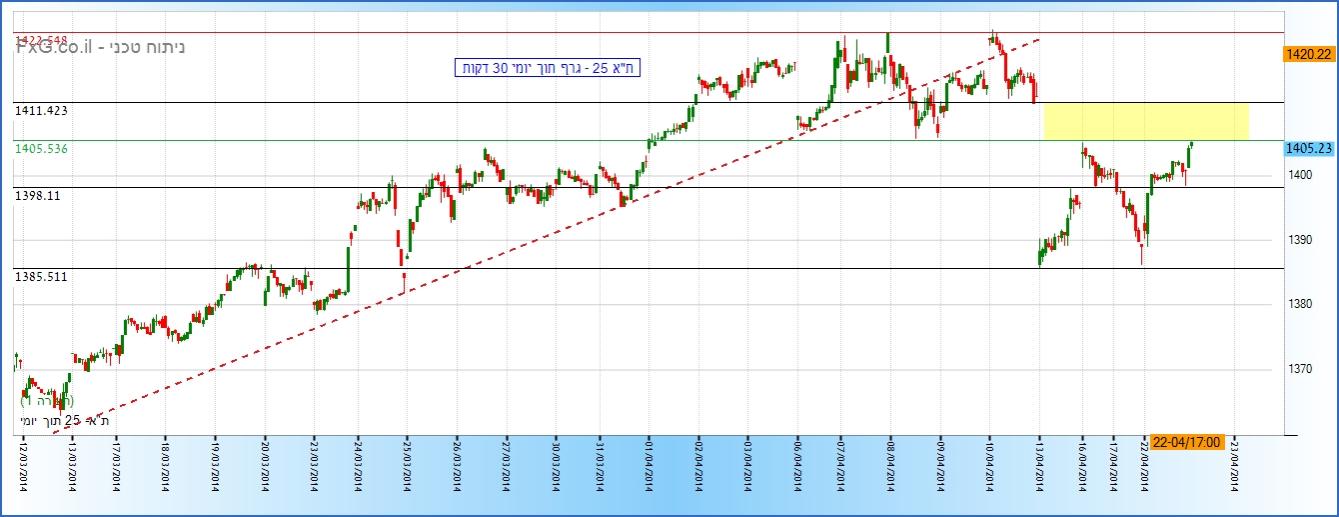Select the 1385.511 support level label
Viewport: 1339px width, 517px height.
click(x=41, y=276)
